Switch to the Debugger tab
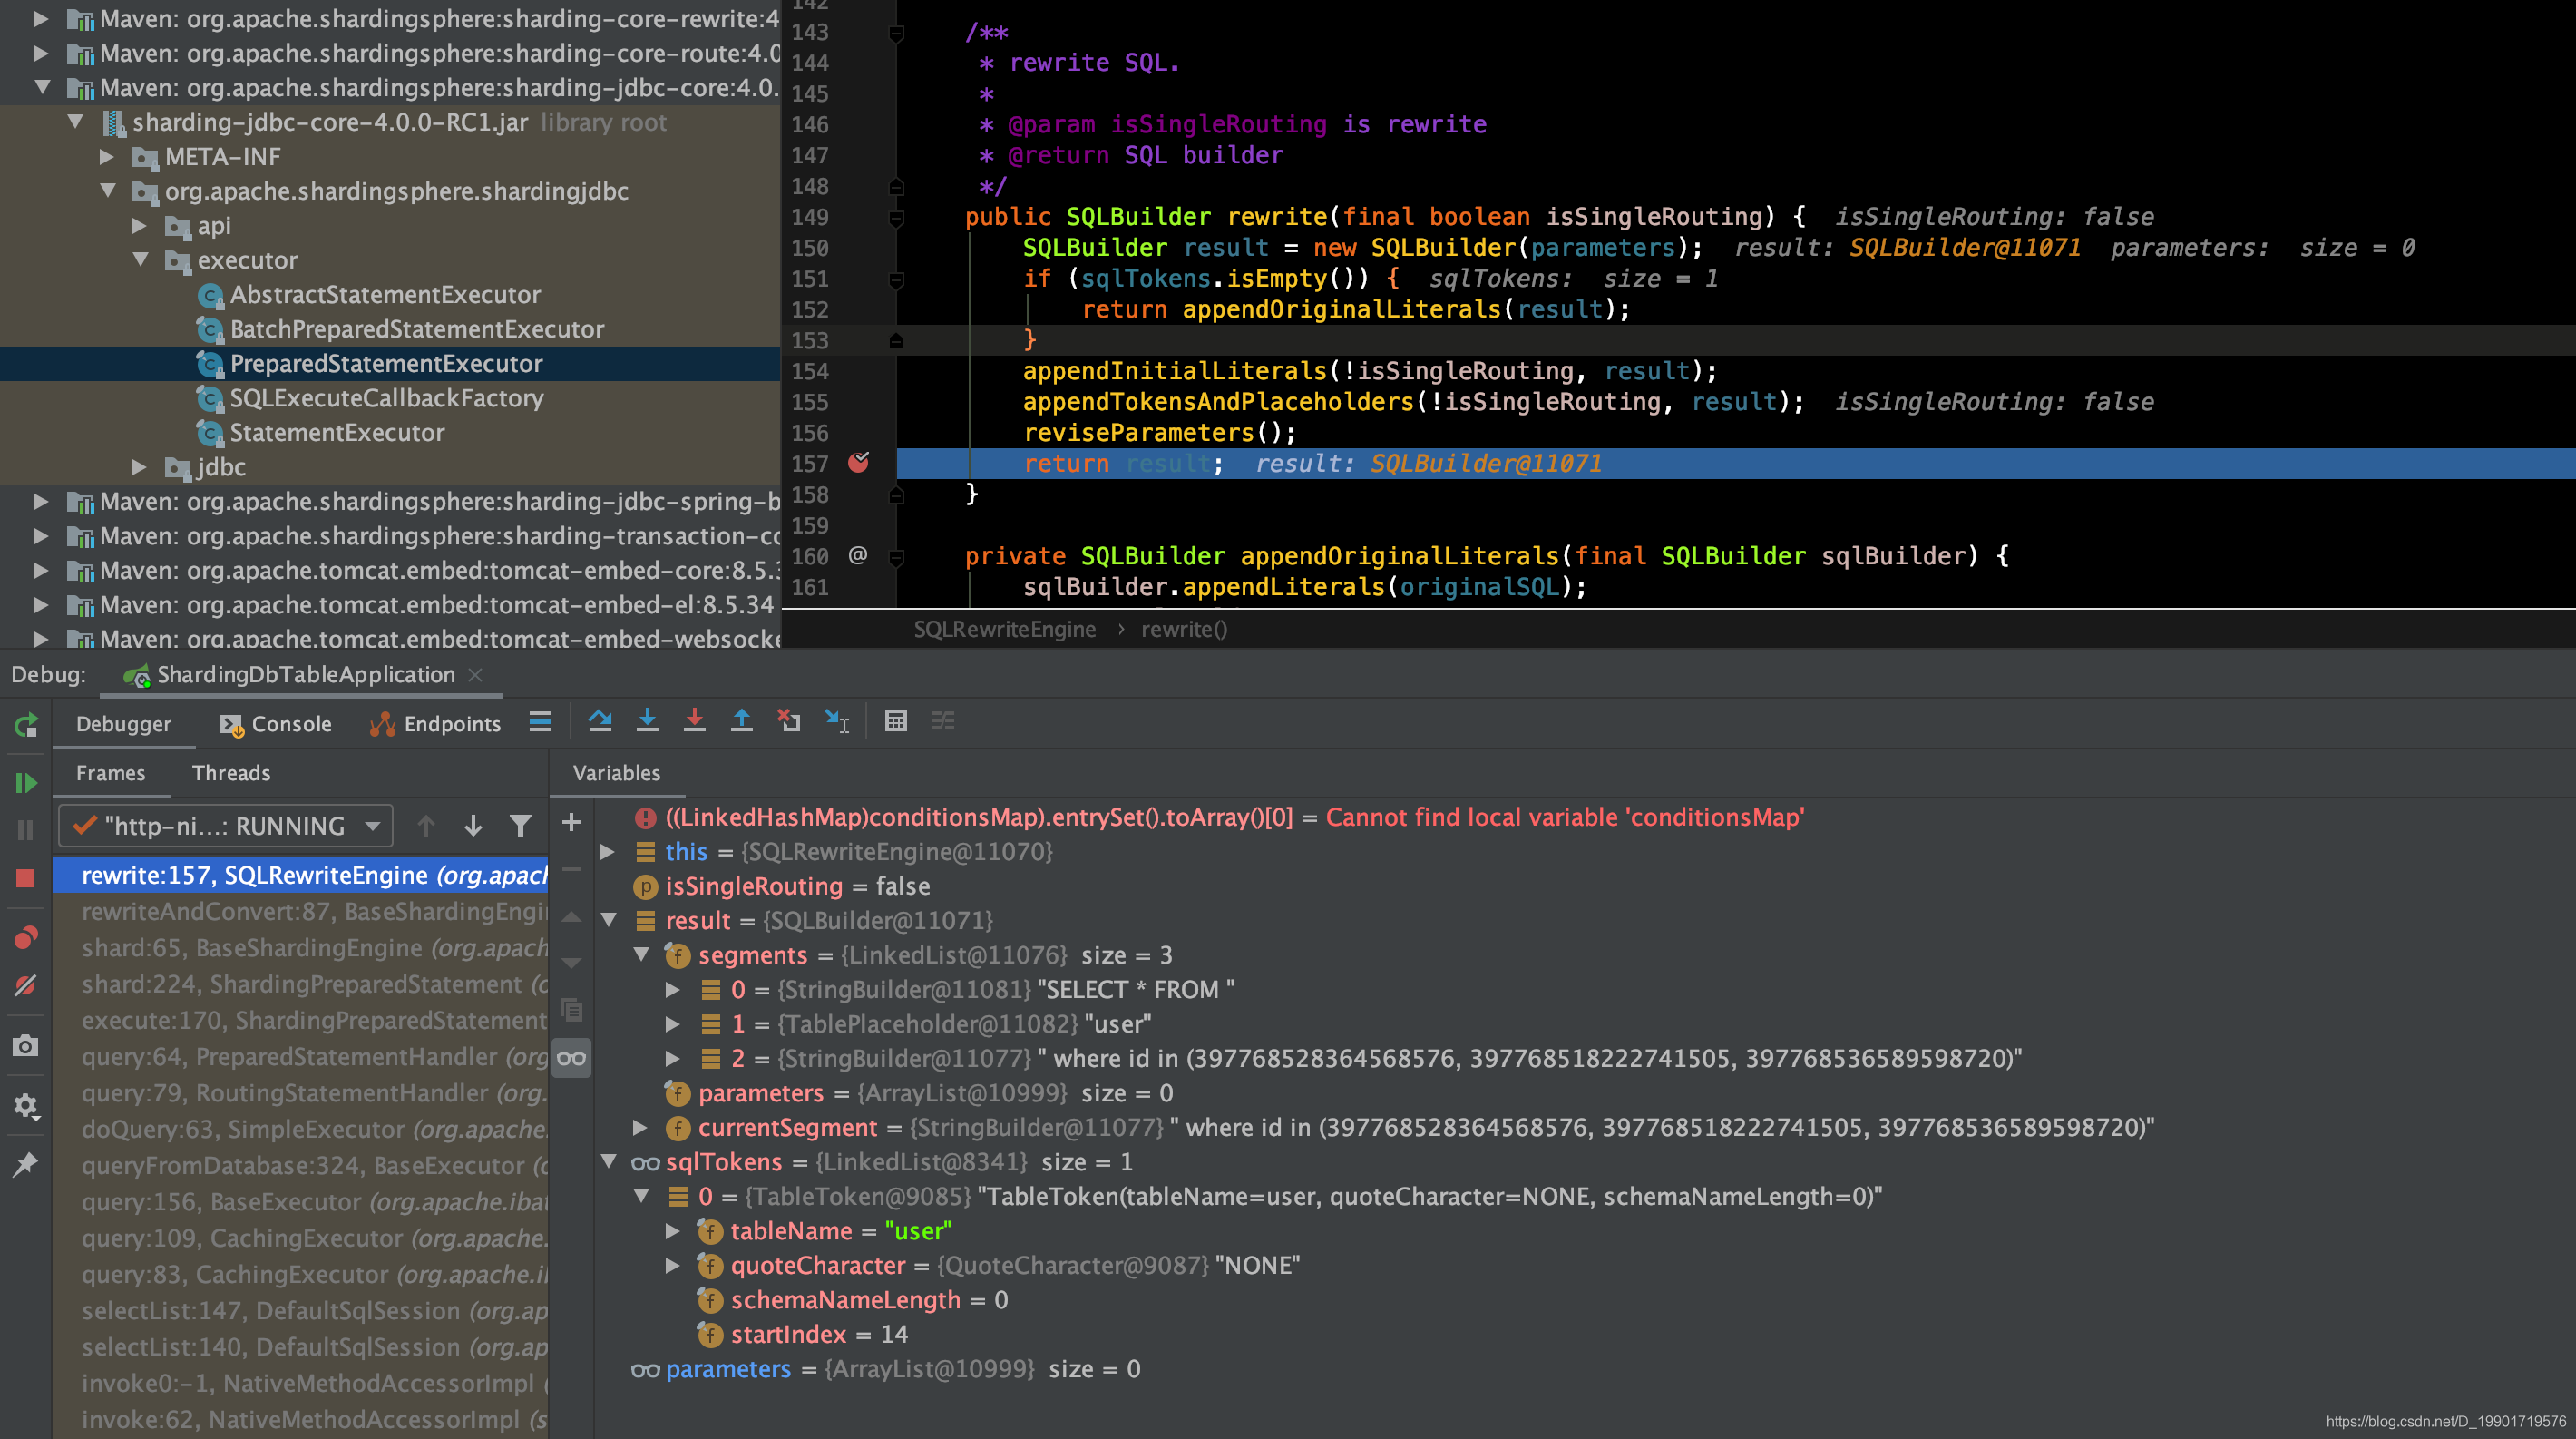 click(123, 724)
